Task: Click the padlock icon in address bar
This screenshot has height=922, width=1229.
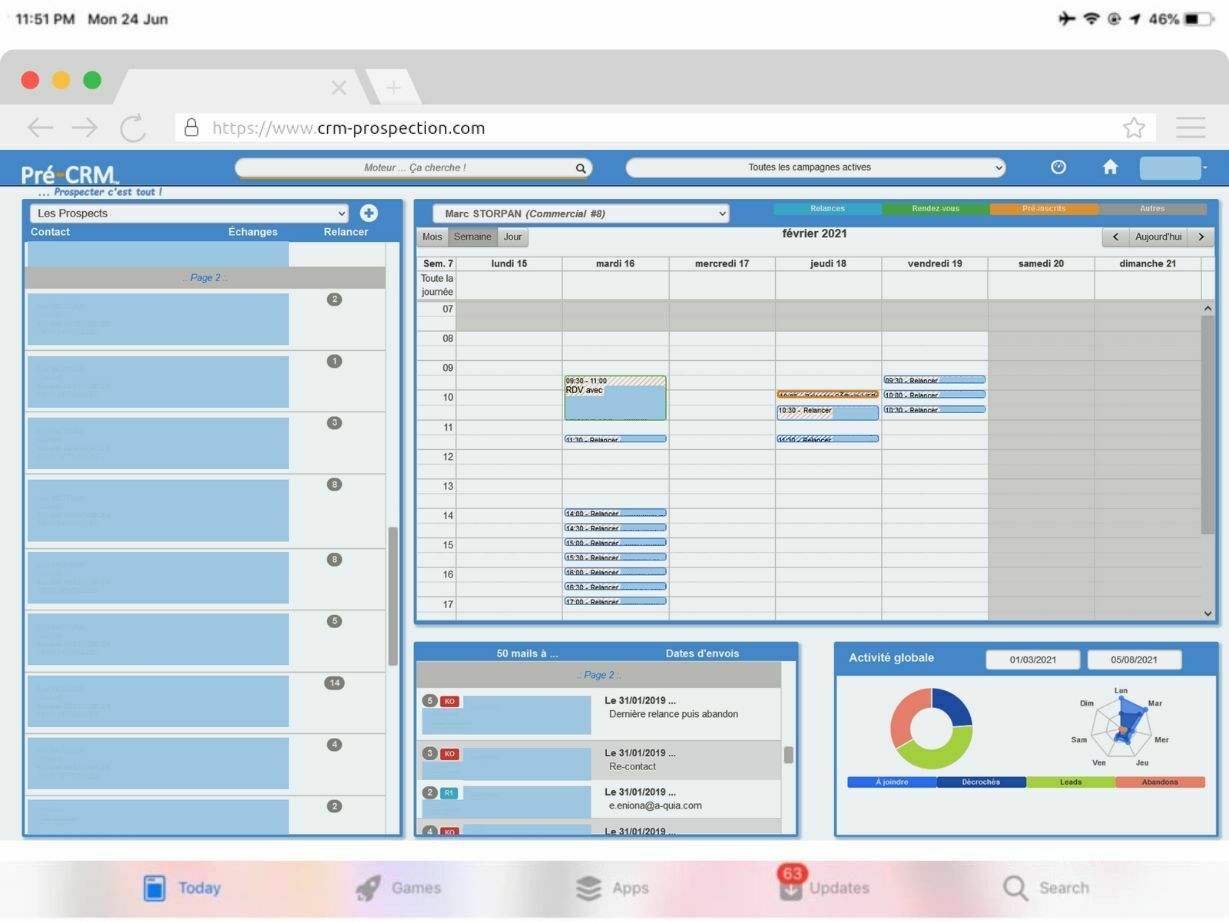Action: [192, 128]
